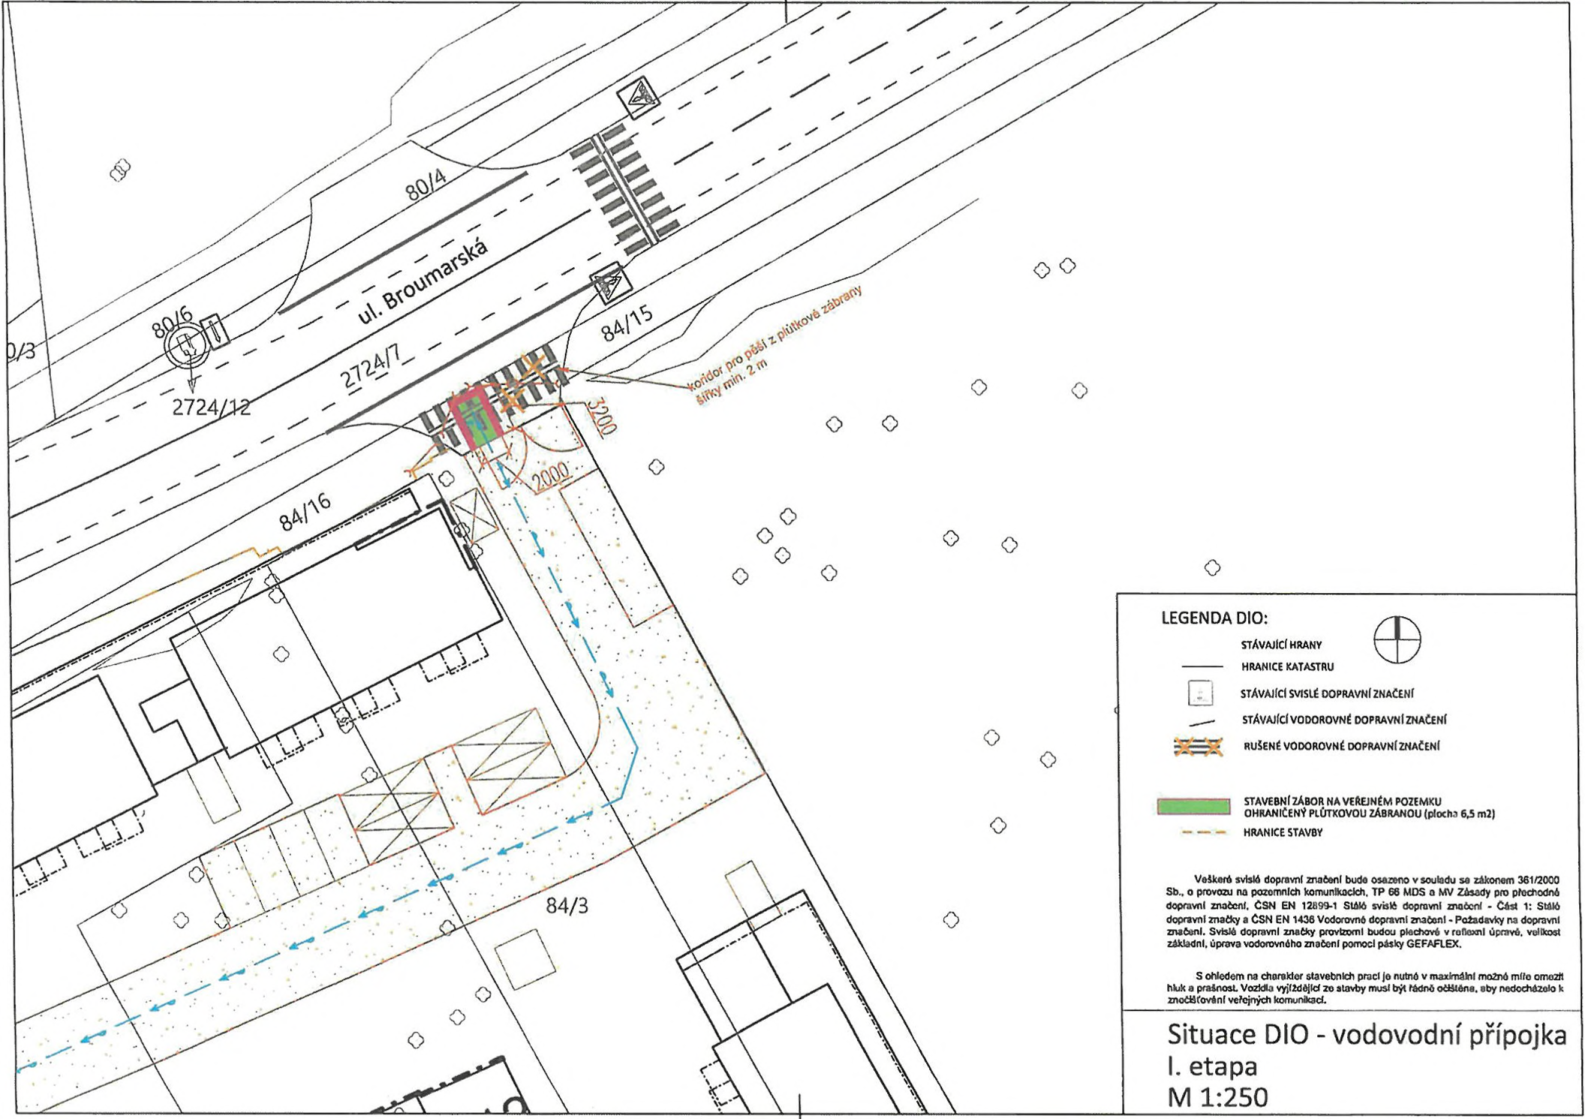Click the 'ul. Broumarská' street label
The height and width of the screenshot is (1119, 1585).
pyautogui.click(x=423, y=284)
